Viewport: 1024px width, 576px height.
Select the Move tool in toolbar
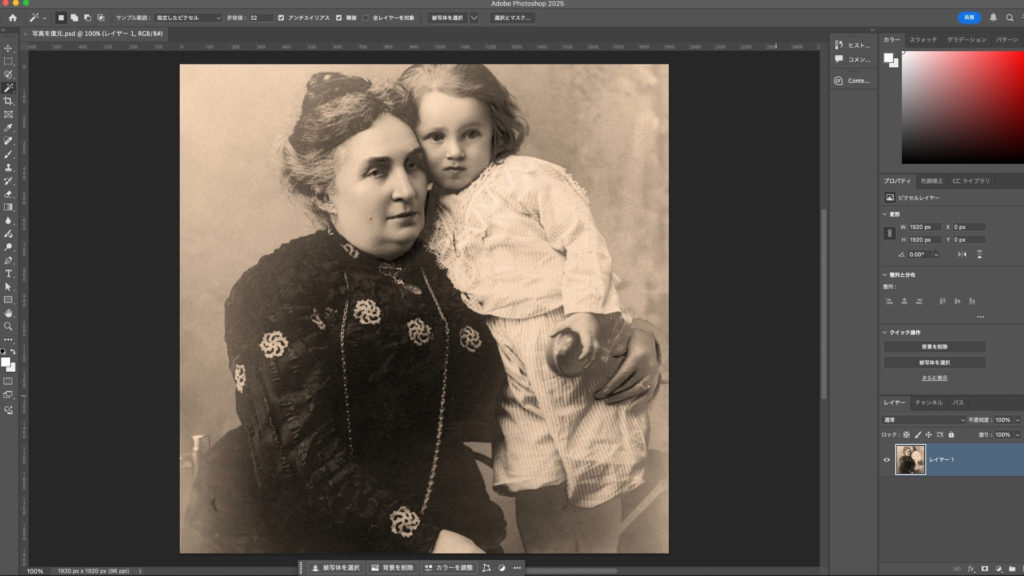coord(8,48)
